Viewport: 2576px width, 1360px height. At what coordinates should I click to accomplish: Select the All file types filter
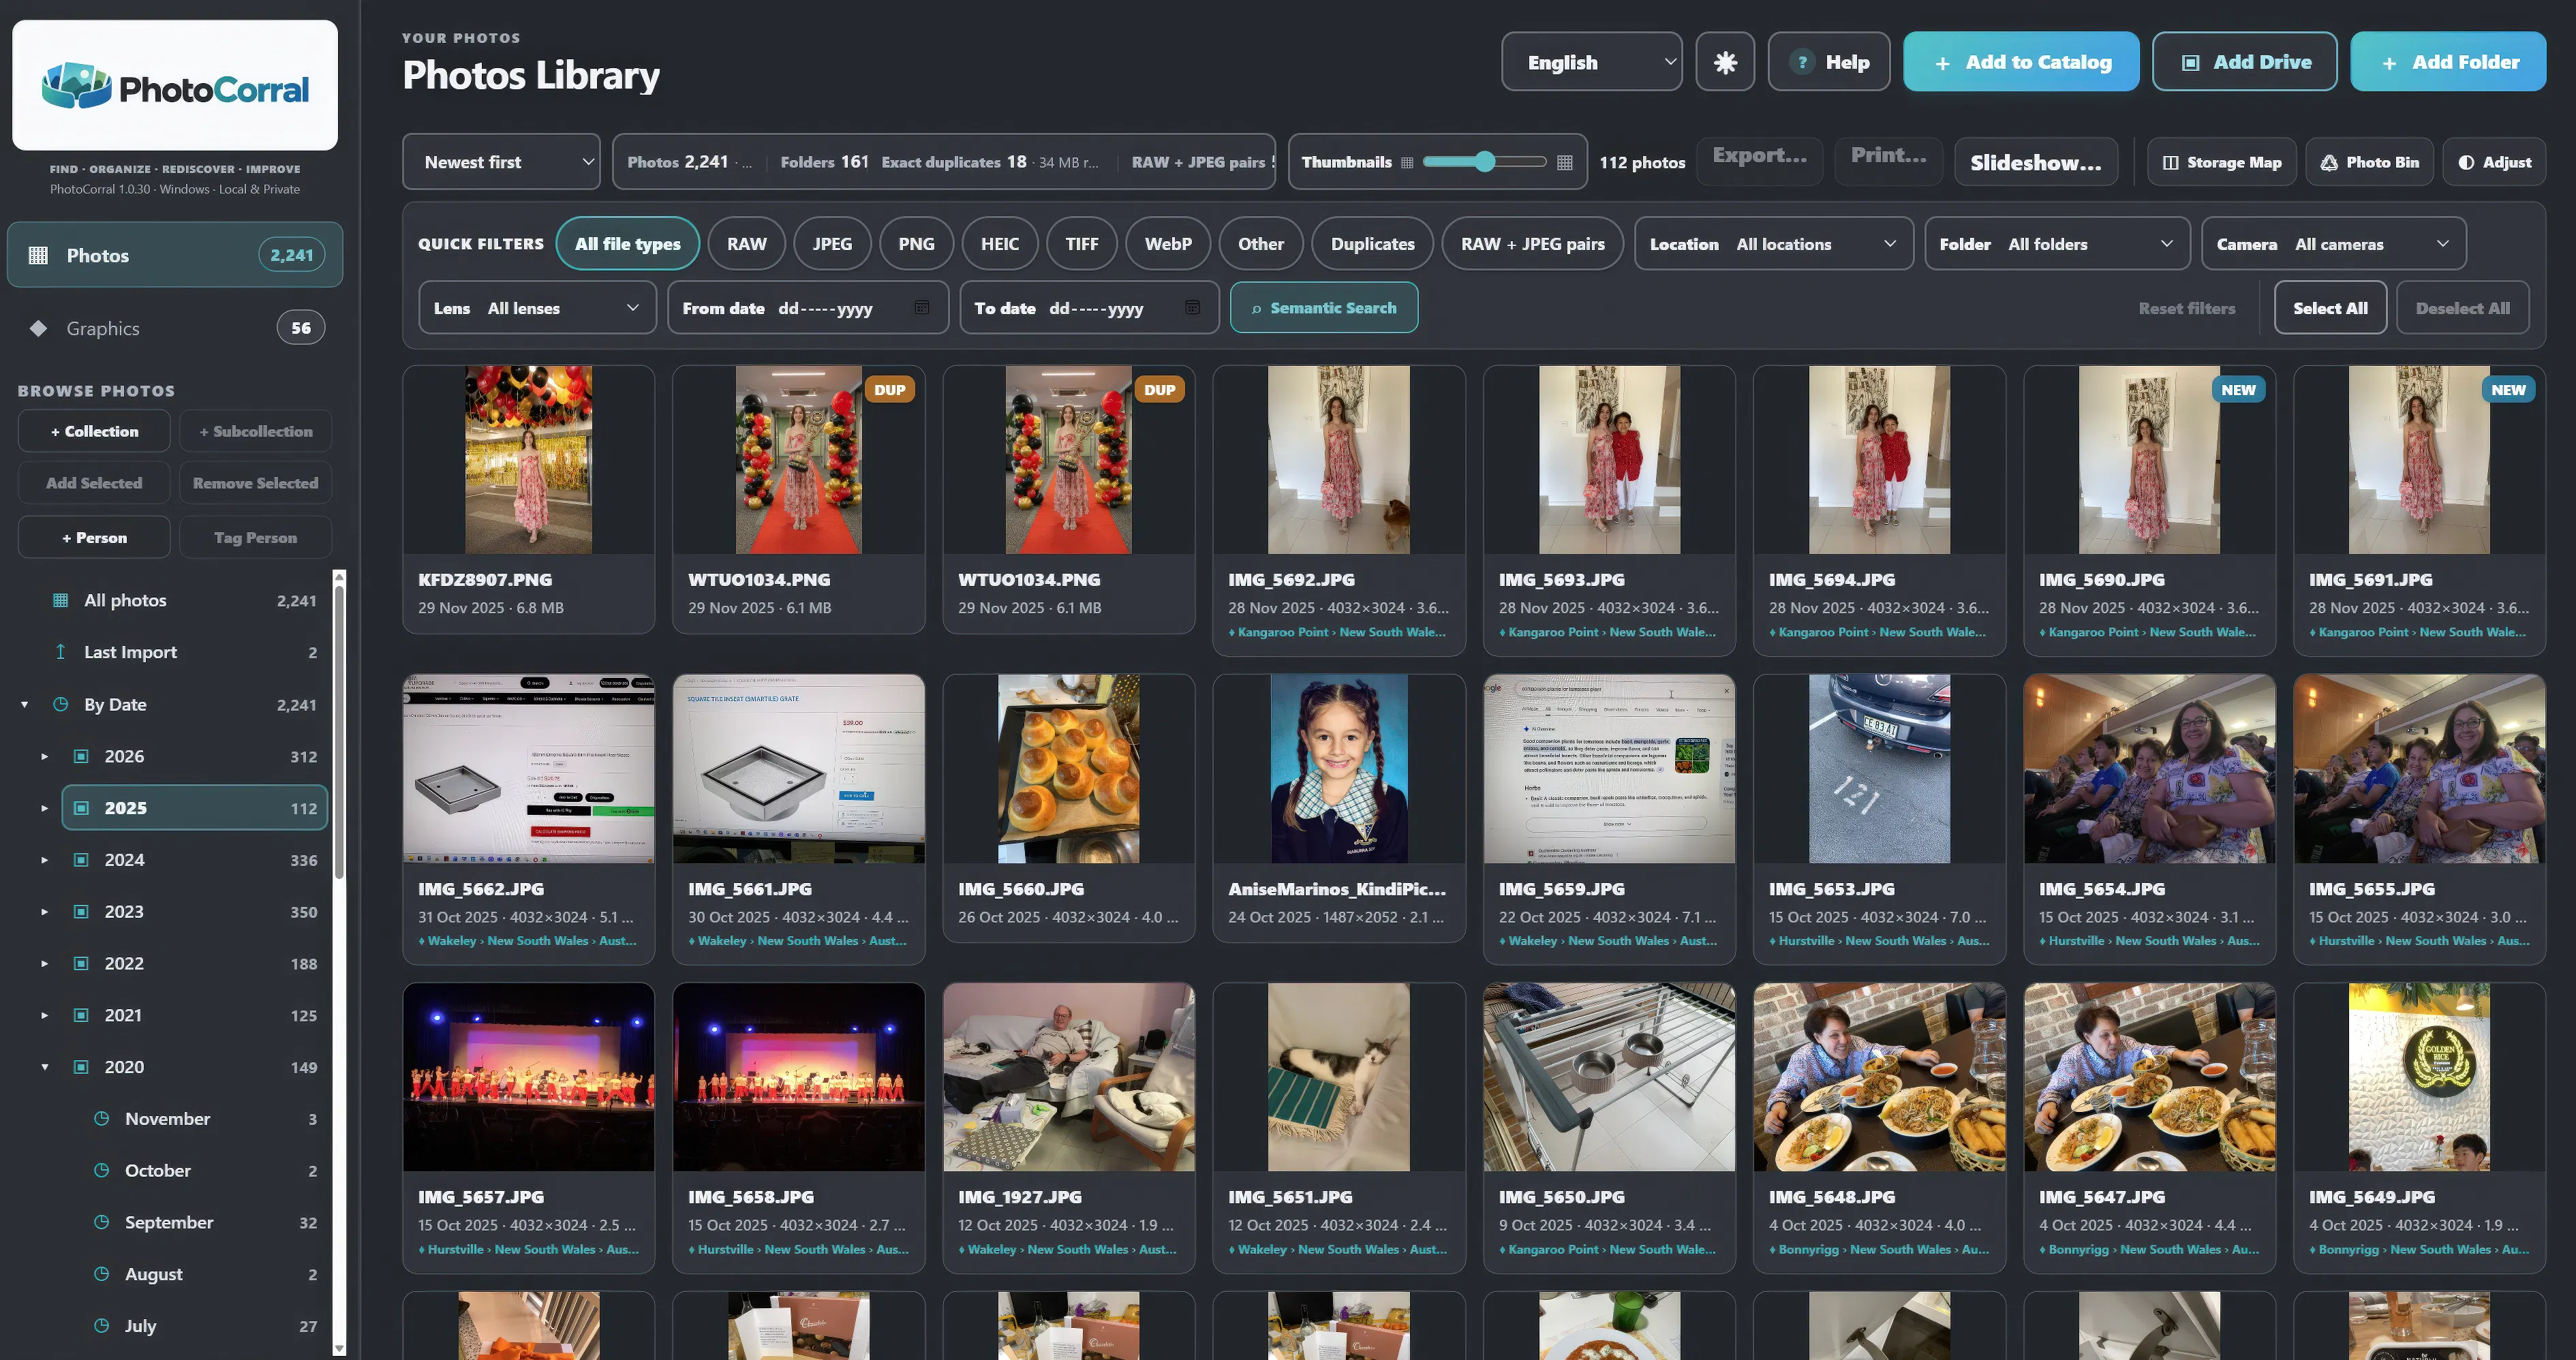pyautogui.click(x=627, y=244)
